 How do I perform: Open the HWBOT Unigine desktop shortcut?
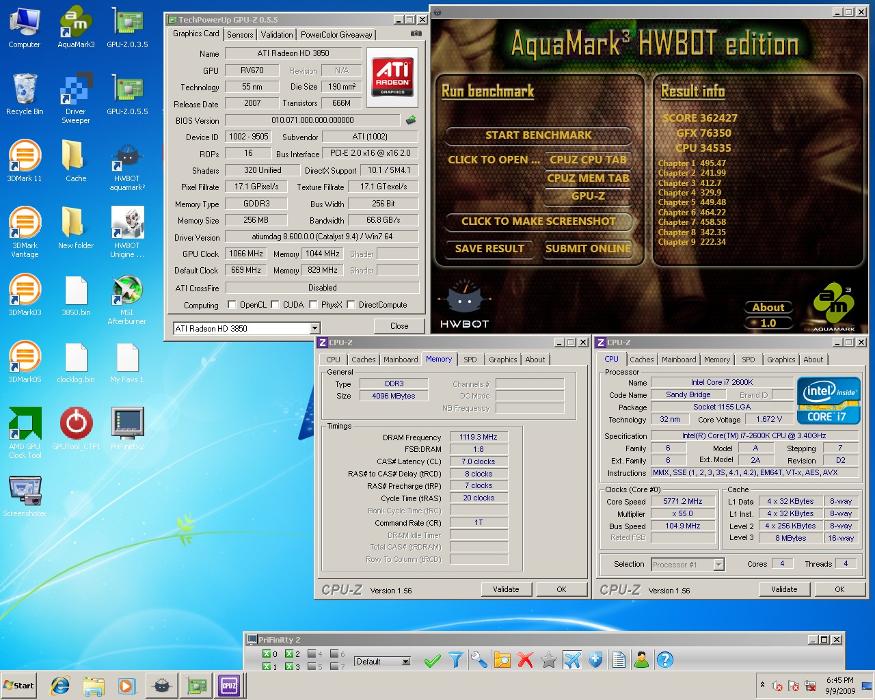[127, 231]
